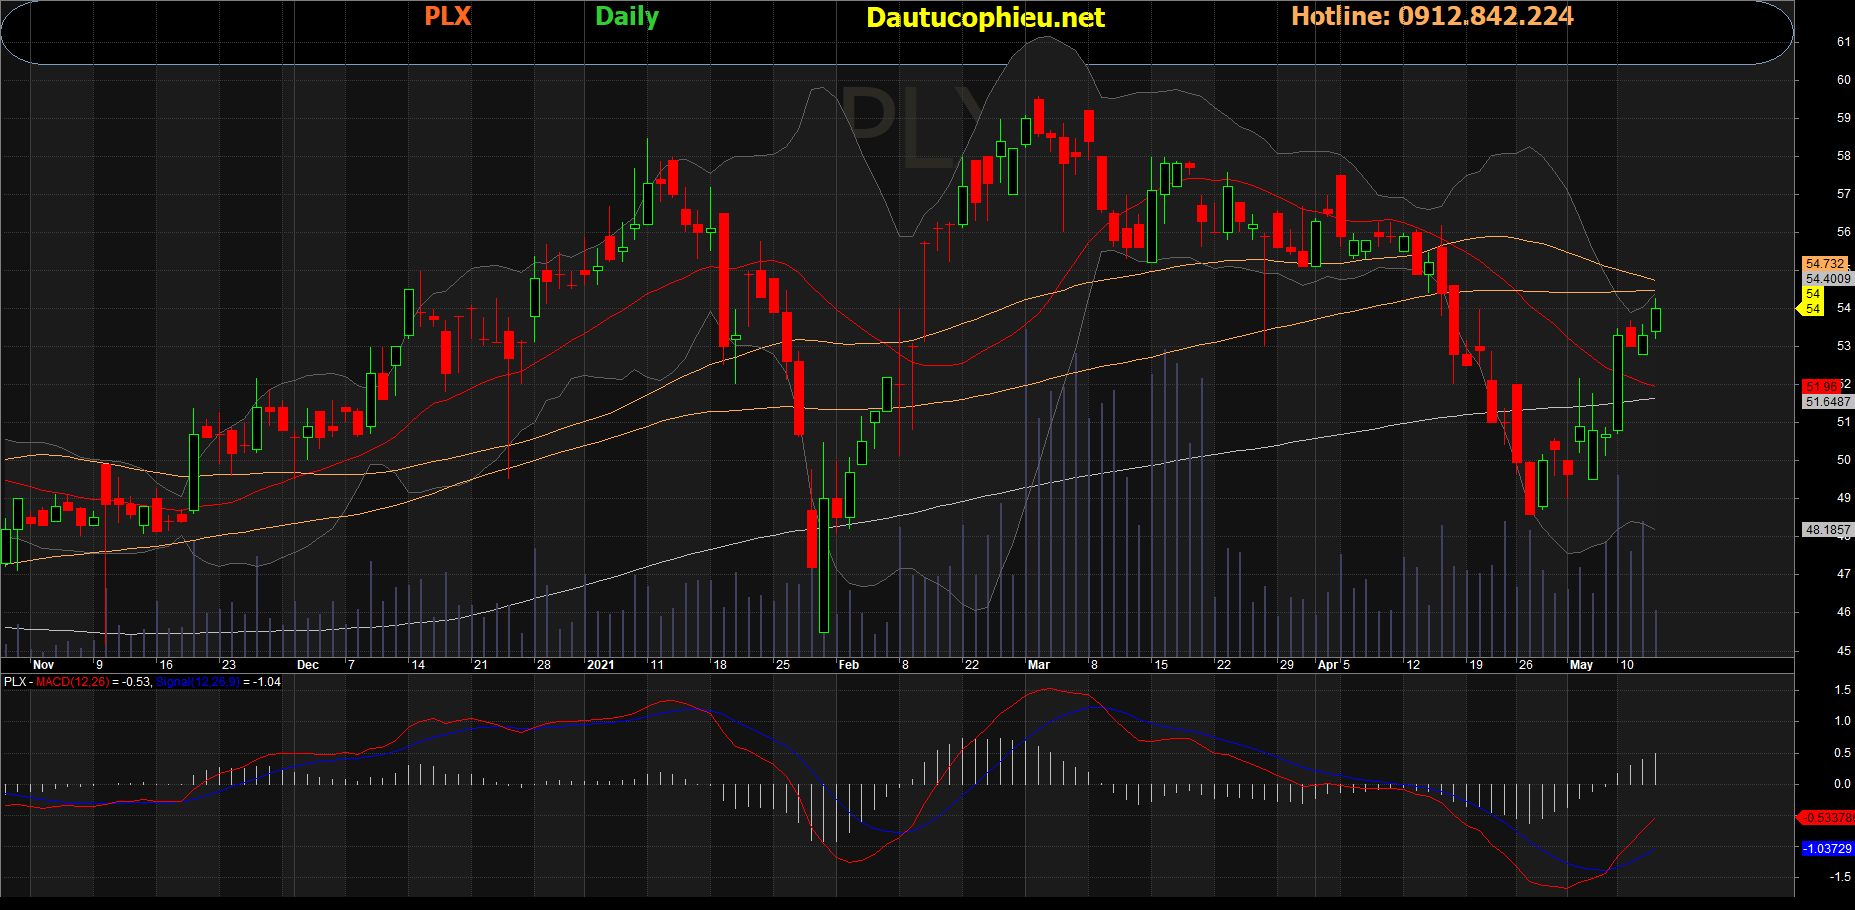Click the Feb label on date axis

point(848,665)
